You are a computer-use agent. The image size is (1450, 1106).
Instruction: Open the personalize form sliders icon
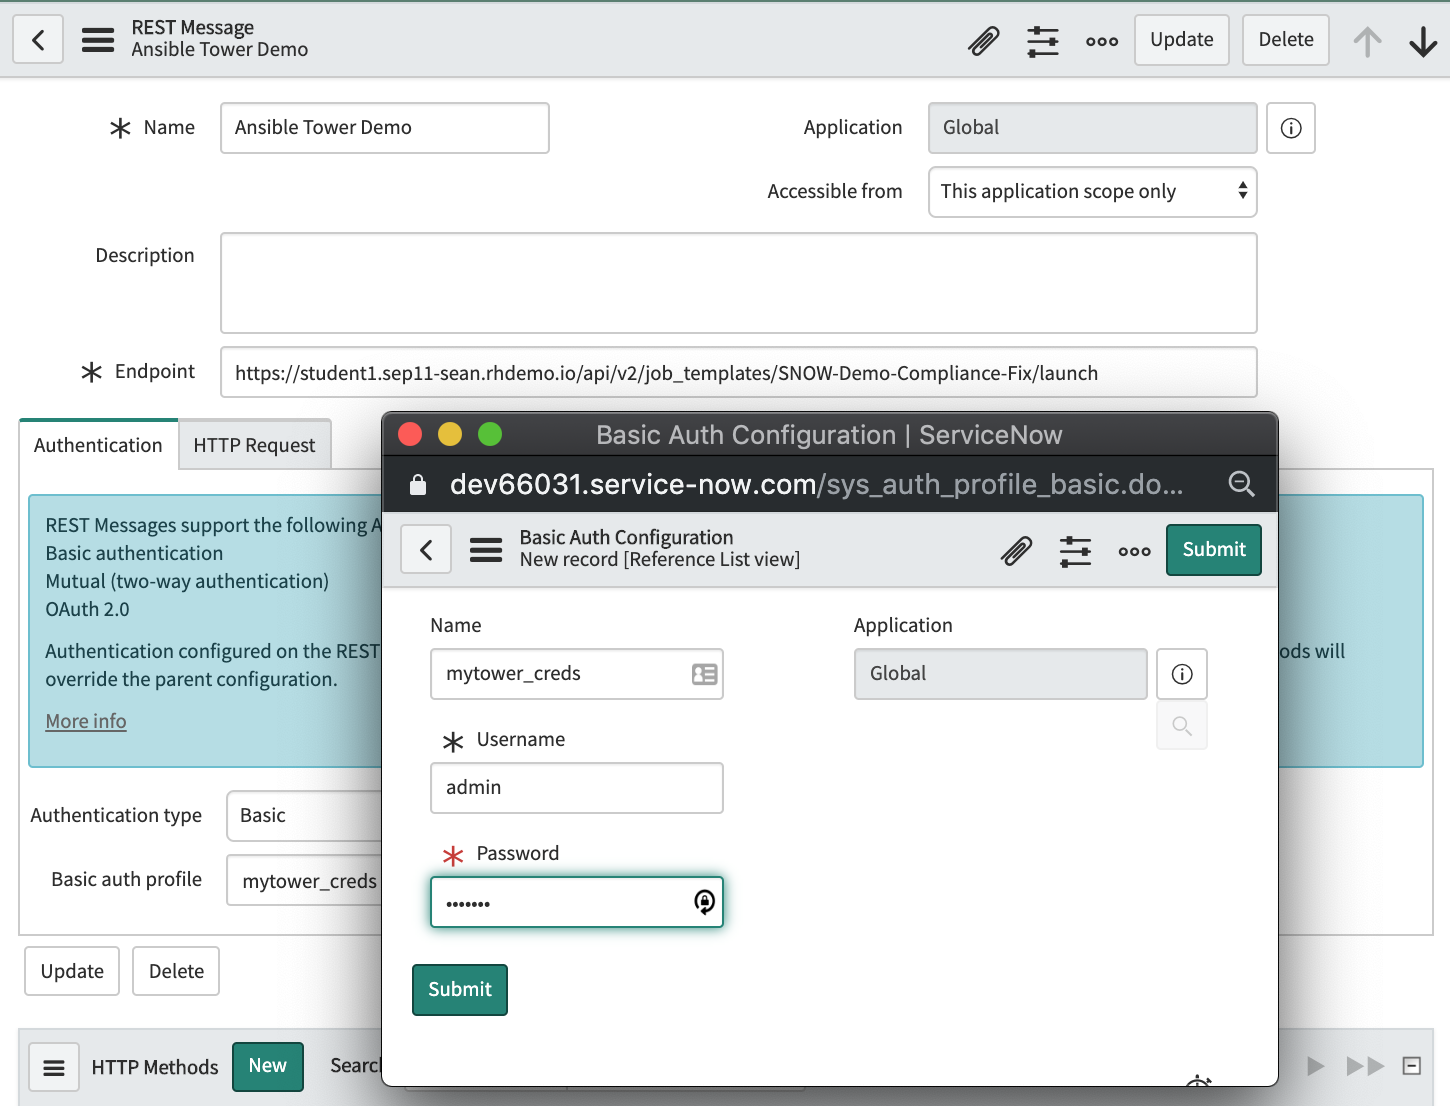[x=1043, y=40]
